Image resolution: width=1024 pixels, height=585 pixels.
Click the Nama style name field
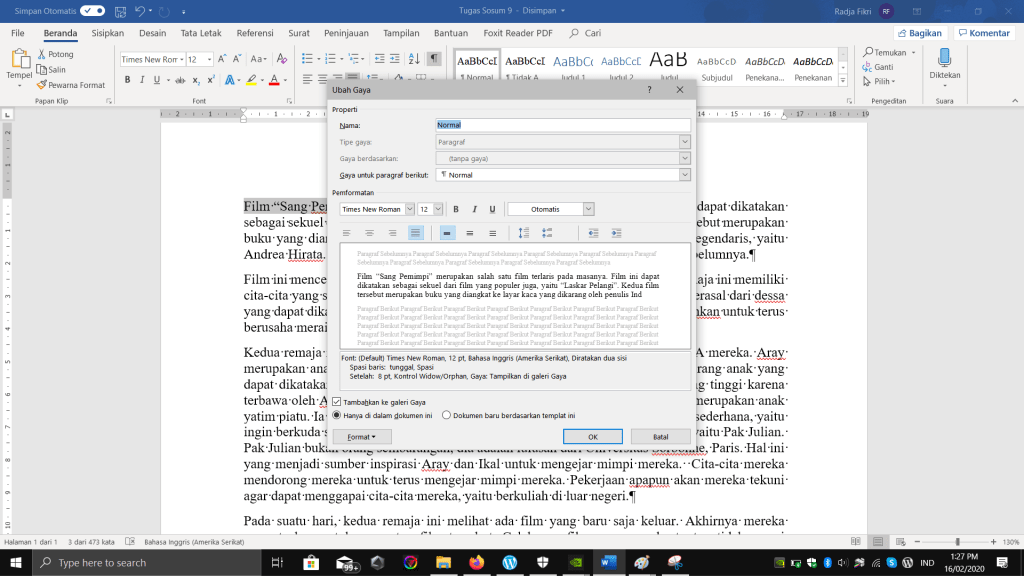(562, 125)
